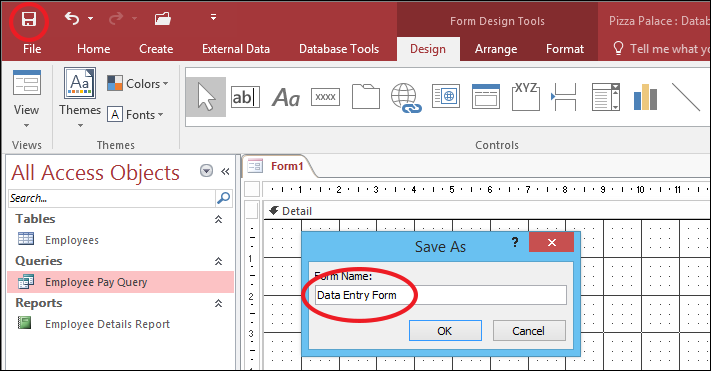Viewport: 711px width, 371px height.
Task: Click the Redo arrow icon
Action: tap(117, 19)
